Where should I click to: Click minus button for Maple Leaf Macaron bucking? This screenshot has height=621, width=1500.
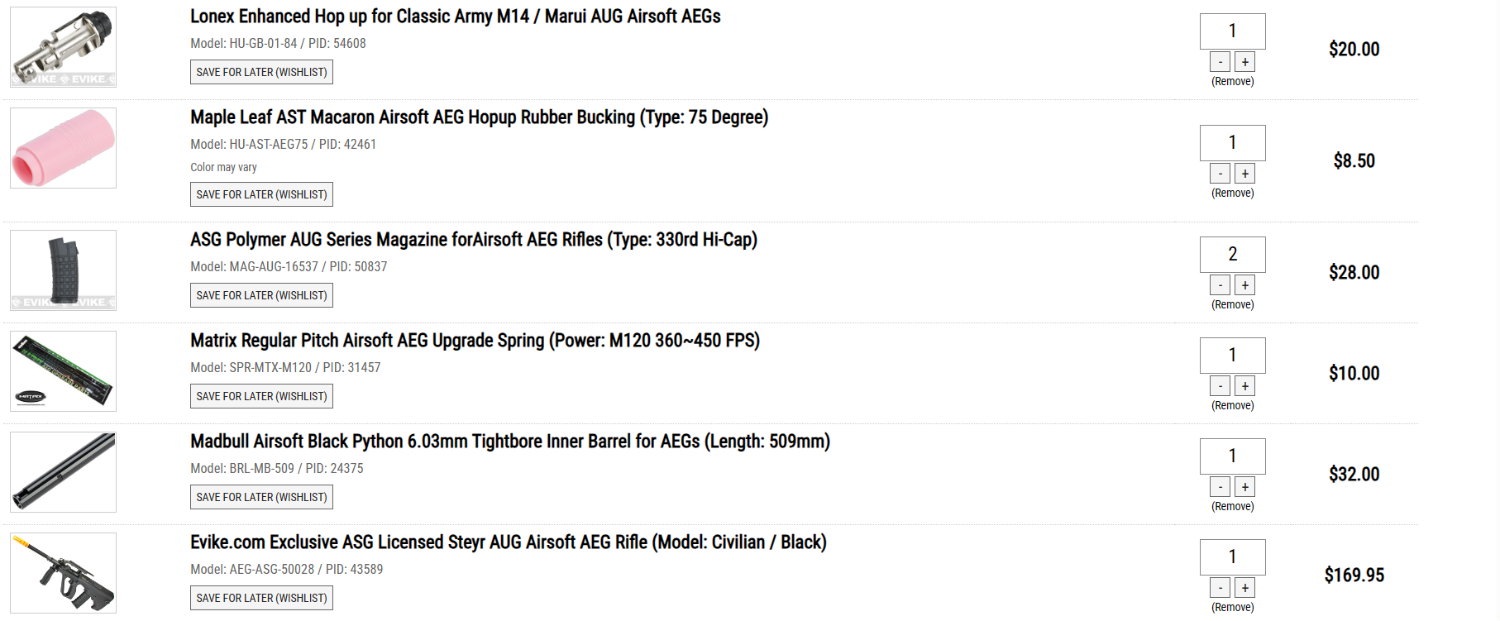pos(1220,174)
